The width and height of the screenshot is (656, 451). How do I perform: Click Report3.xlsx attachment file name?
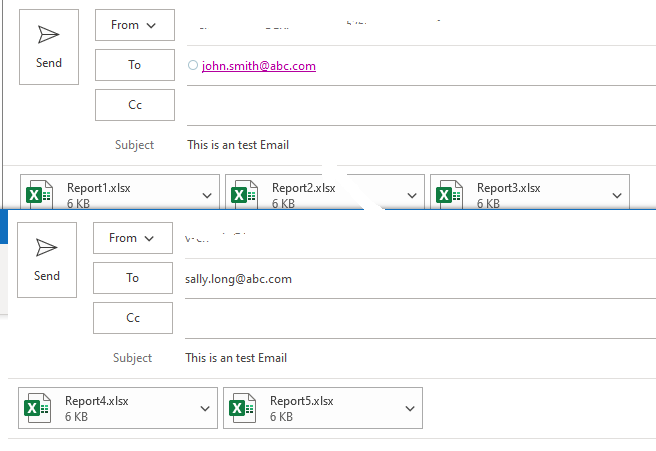[x=509, y=188]
